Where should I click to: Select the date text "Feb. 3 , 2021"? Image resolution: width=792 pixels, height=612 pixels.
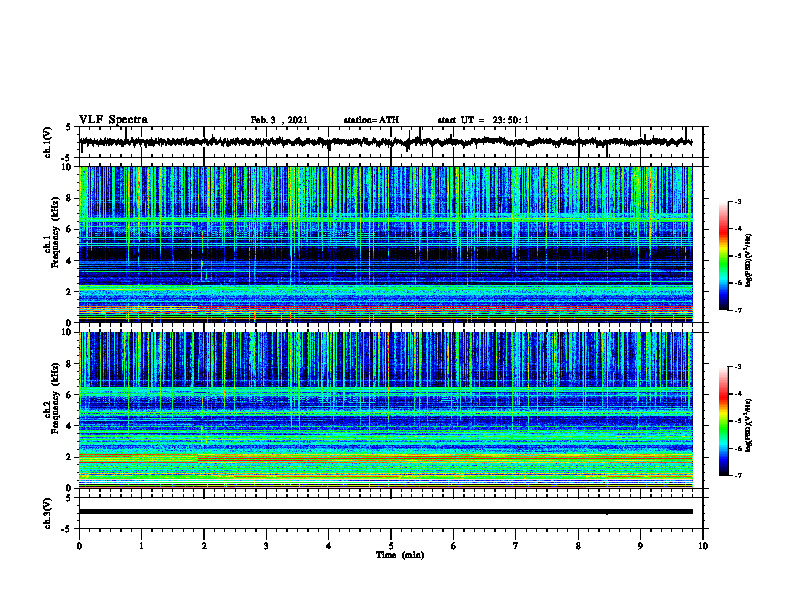[x=279, y=120]
